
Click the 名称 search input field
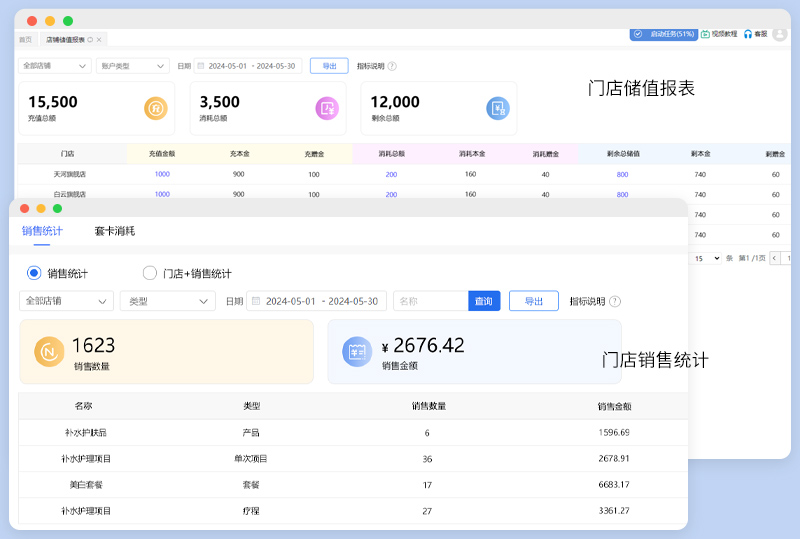coord(430,301)
